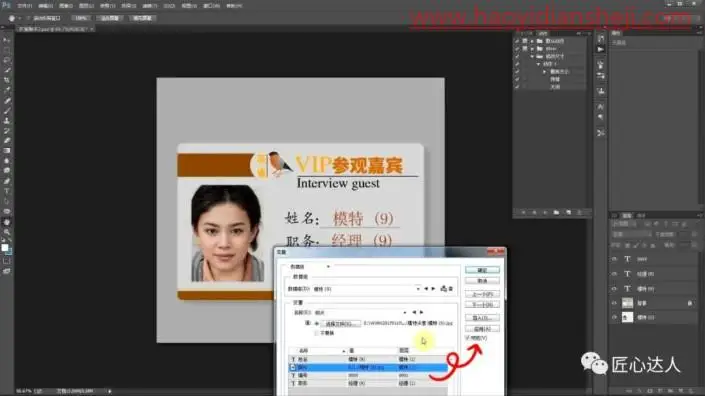Toggle first action set checkmark in Actions panel
This screenshot has height=396, width=705.
pos(517,41)
